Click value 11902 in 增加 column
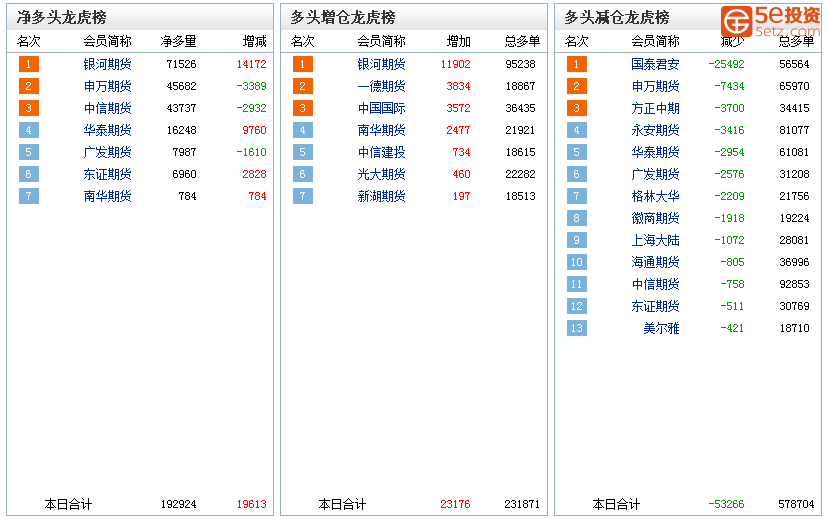 [x=455, y=64]
